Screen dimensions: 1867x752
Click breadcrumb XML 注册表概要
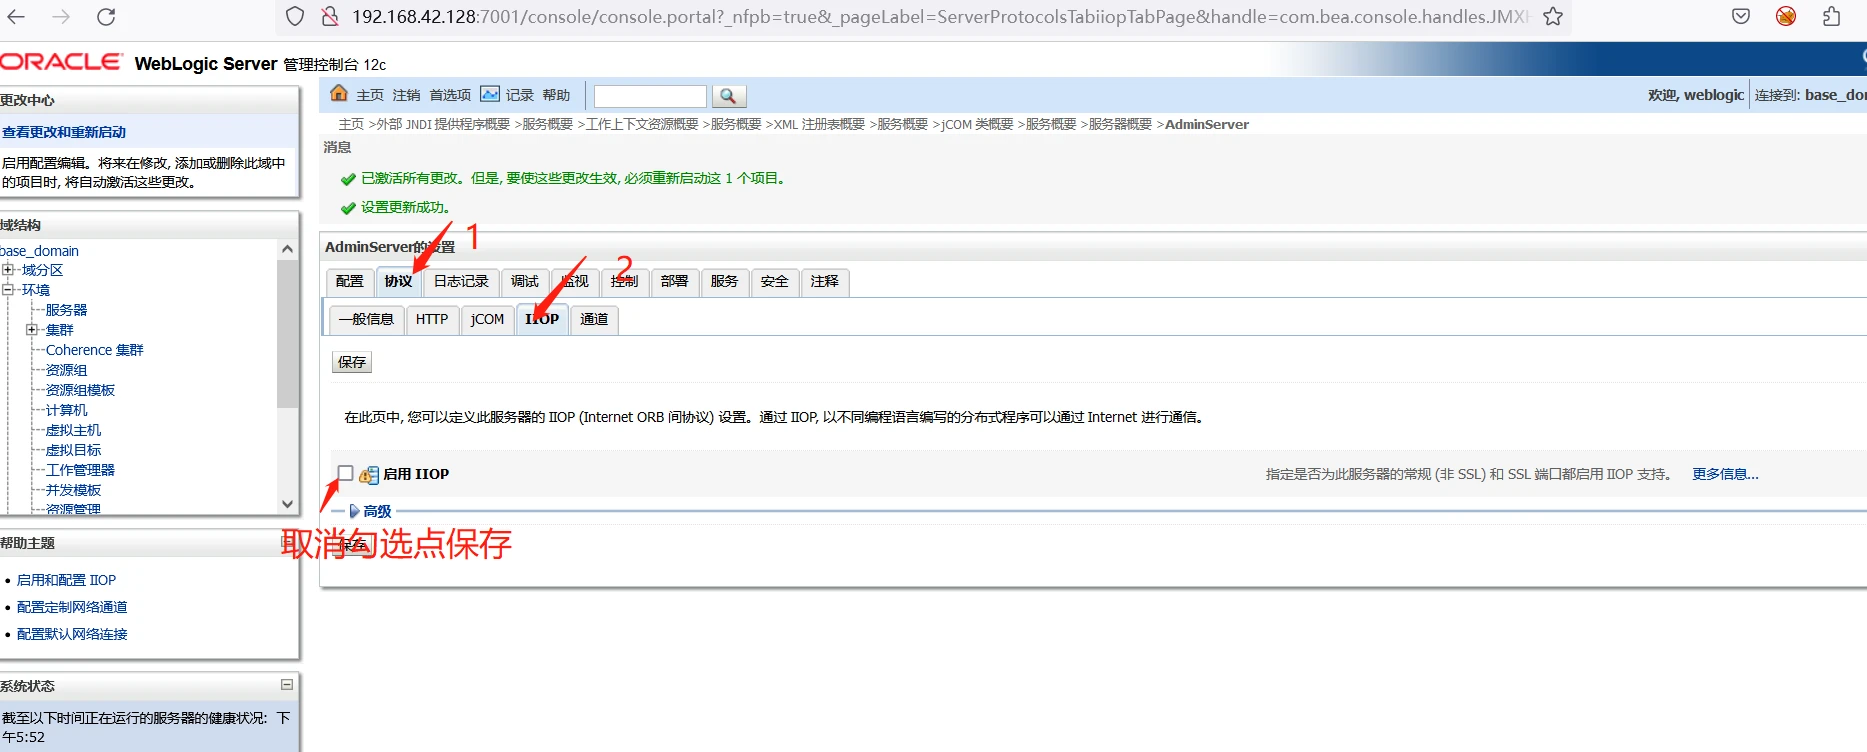tap(819, 124)
